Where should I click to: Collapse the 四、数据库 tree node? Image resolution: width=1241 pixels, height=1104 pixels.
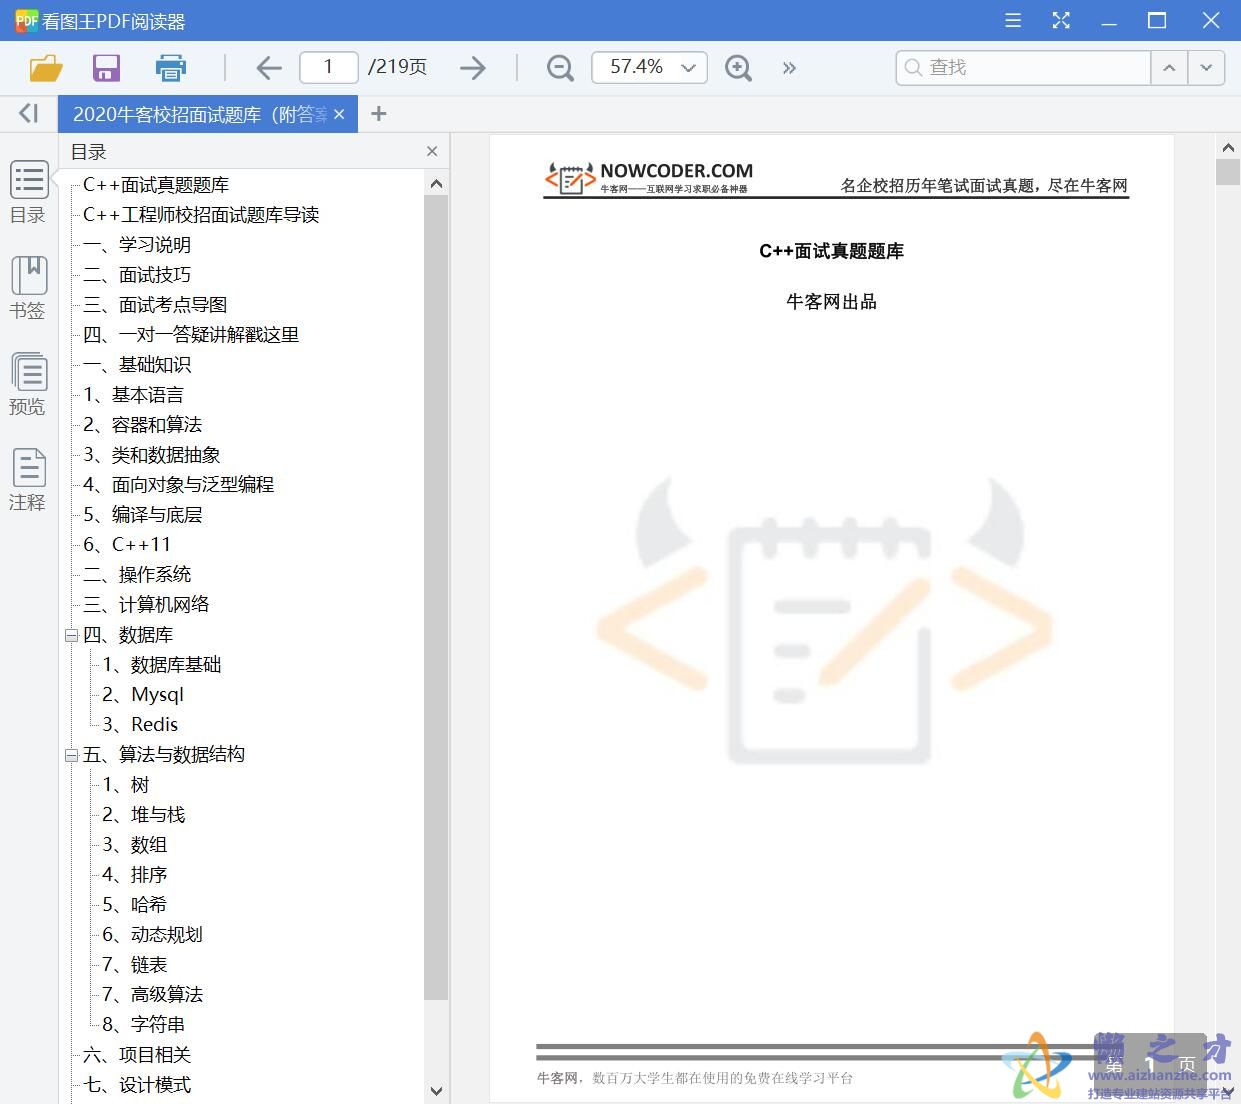coord(71,635)
